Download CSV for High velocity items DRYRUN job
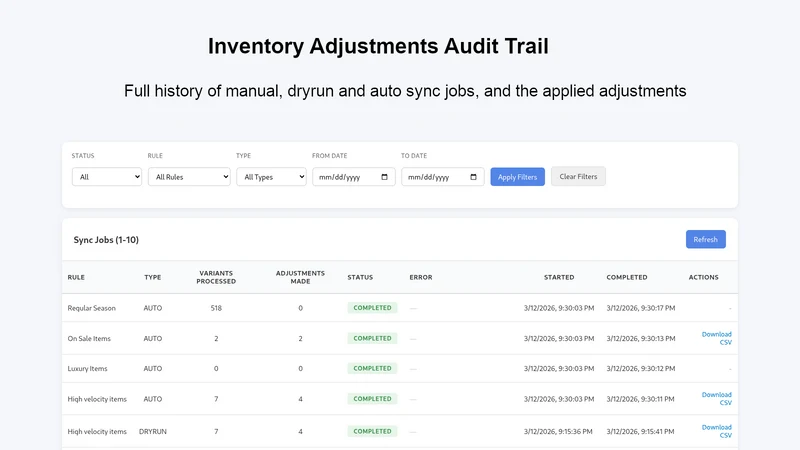 tap(717, 431)
